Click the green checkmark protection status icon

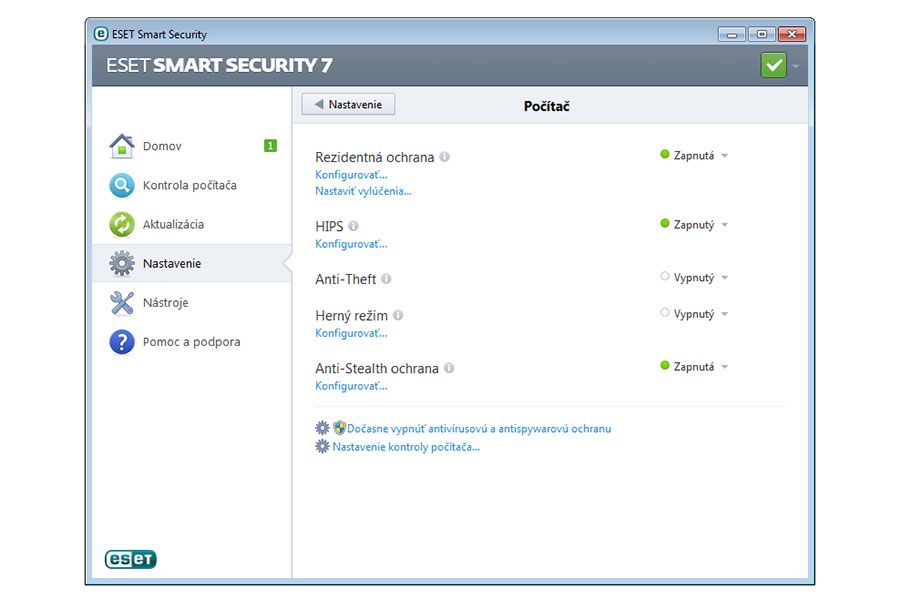point(773,65)
